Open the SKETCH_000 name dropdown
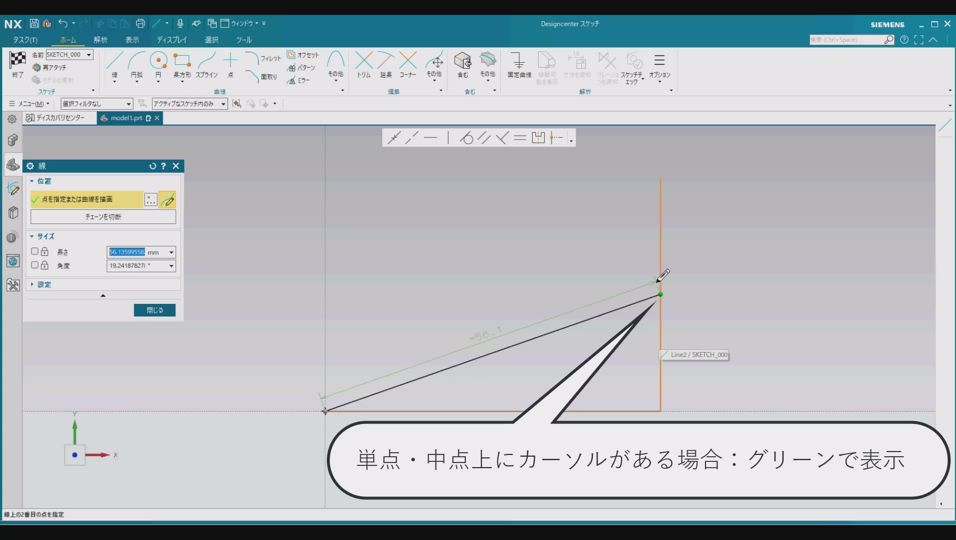The height and width of the screenshot is (540, 956). 89,55
